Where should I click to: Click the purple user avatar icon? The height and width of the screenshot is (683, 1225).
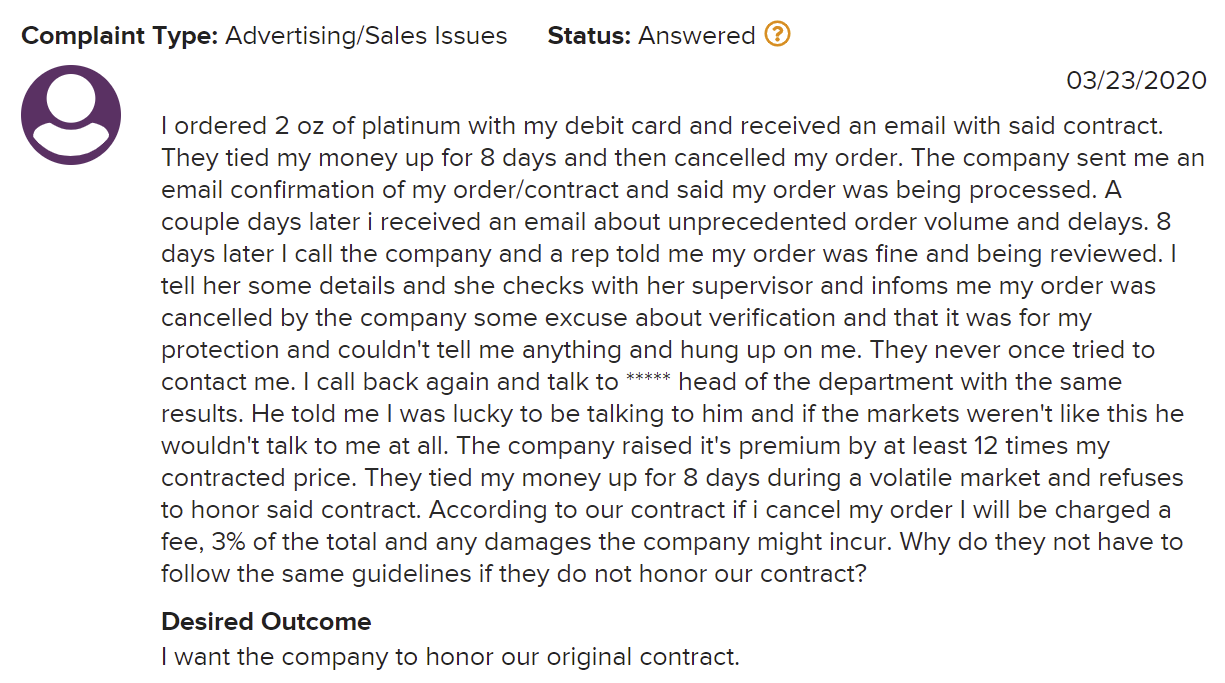tap(71, 115)
